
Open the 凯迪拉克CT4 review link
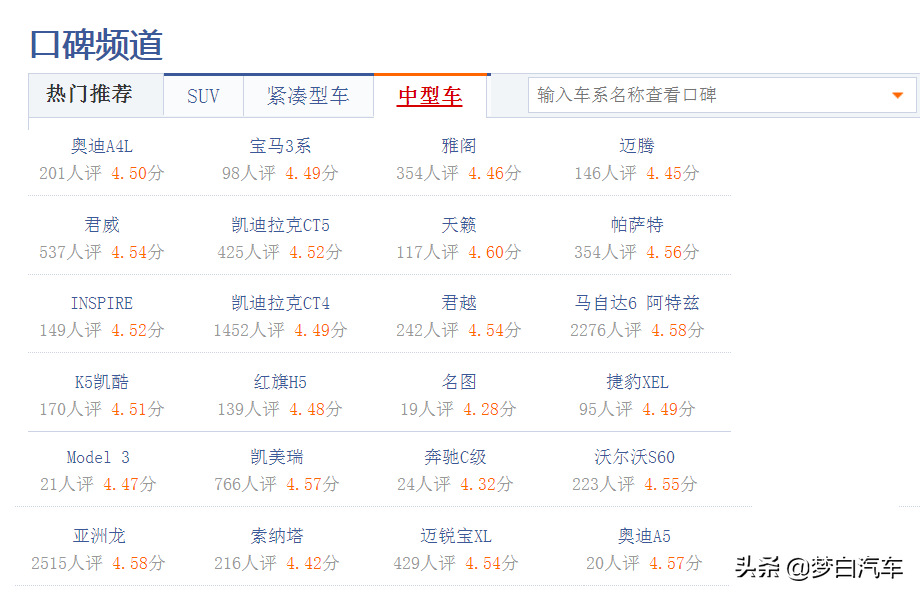[280, 303]
